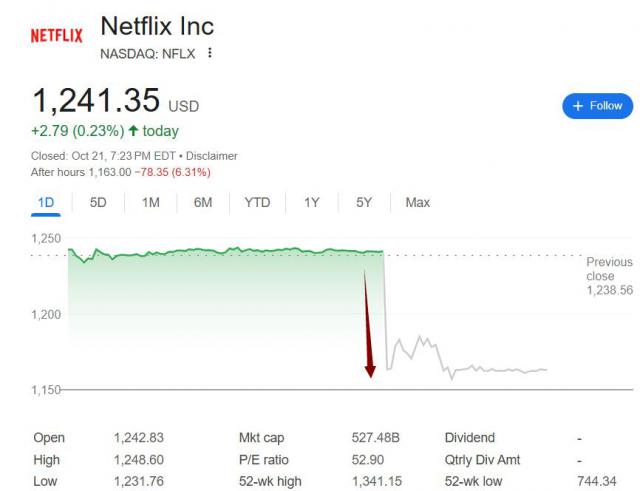Click the P/E ratio label
Viewport: 640px width, 491px height.
(x=263, y=460)
